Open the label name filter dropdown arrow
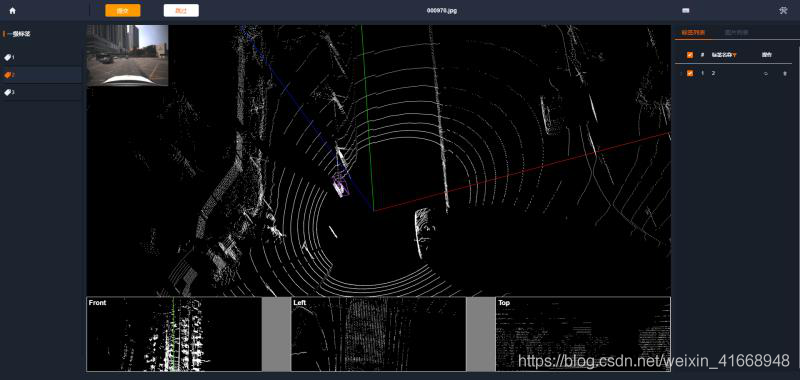The height and width of the screenshot is (380, 800). [734, 55]
